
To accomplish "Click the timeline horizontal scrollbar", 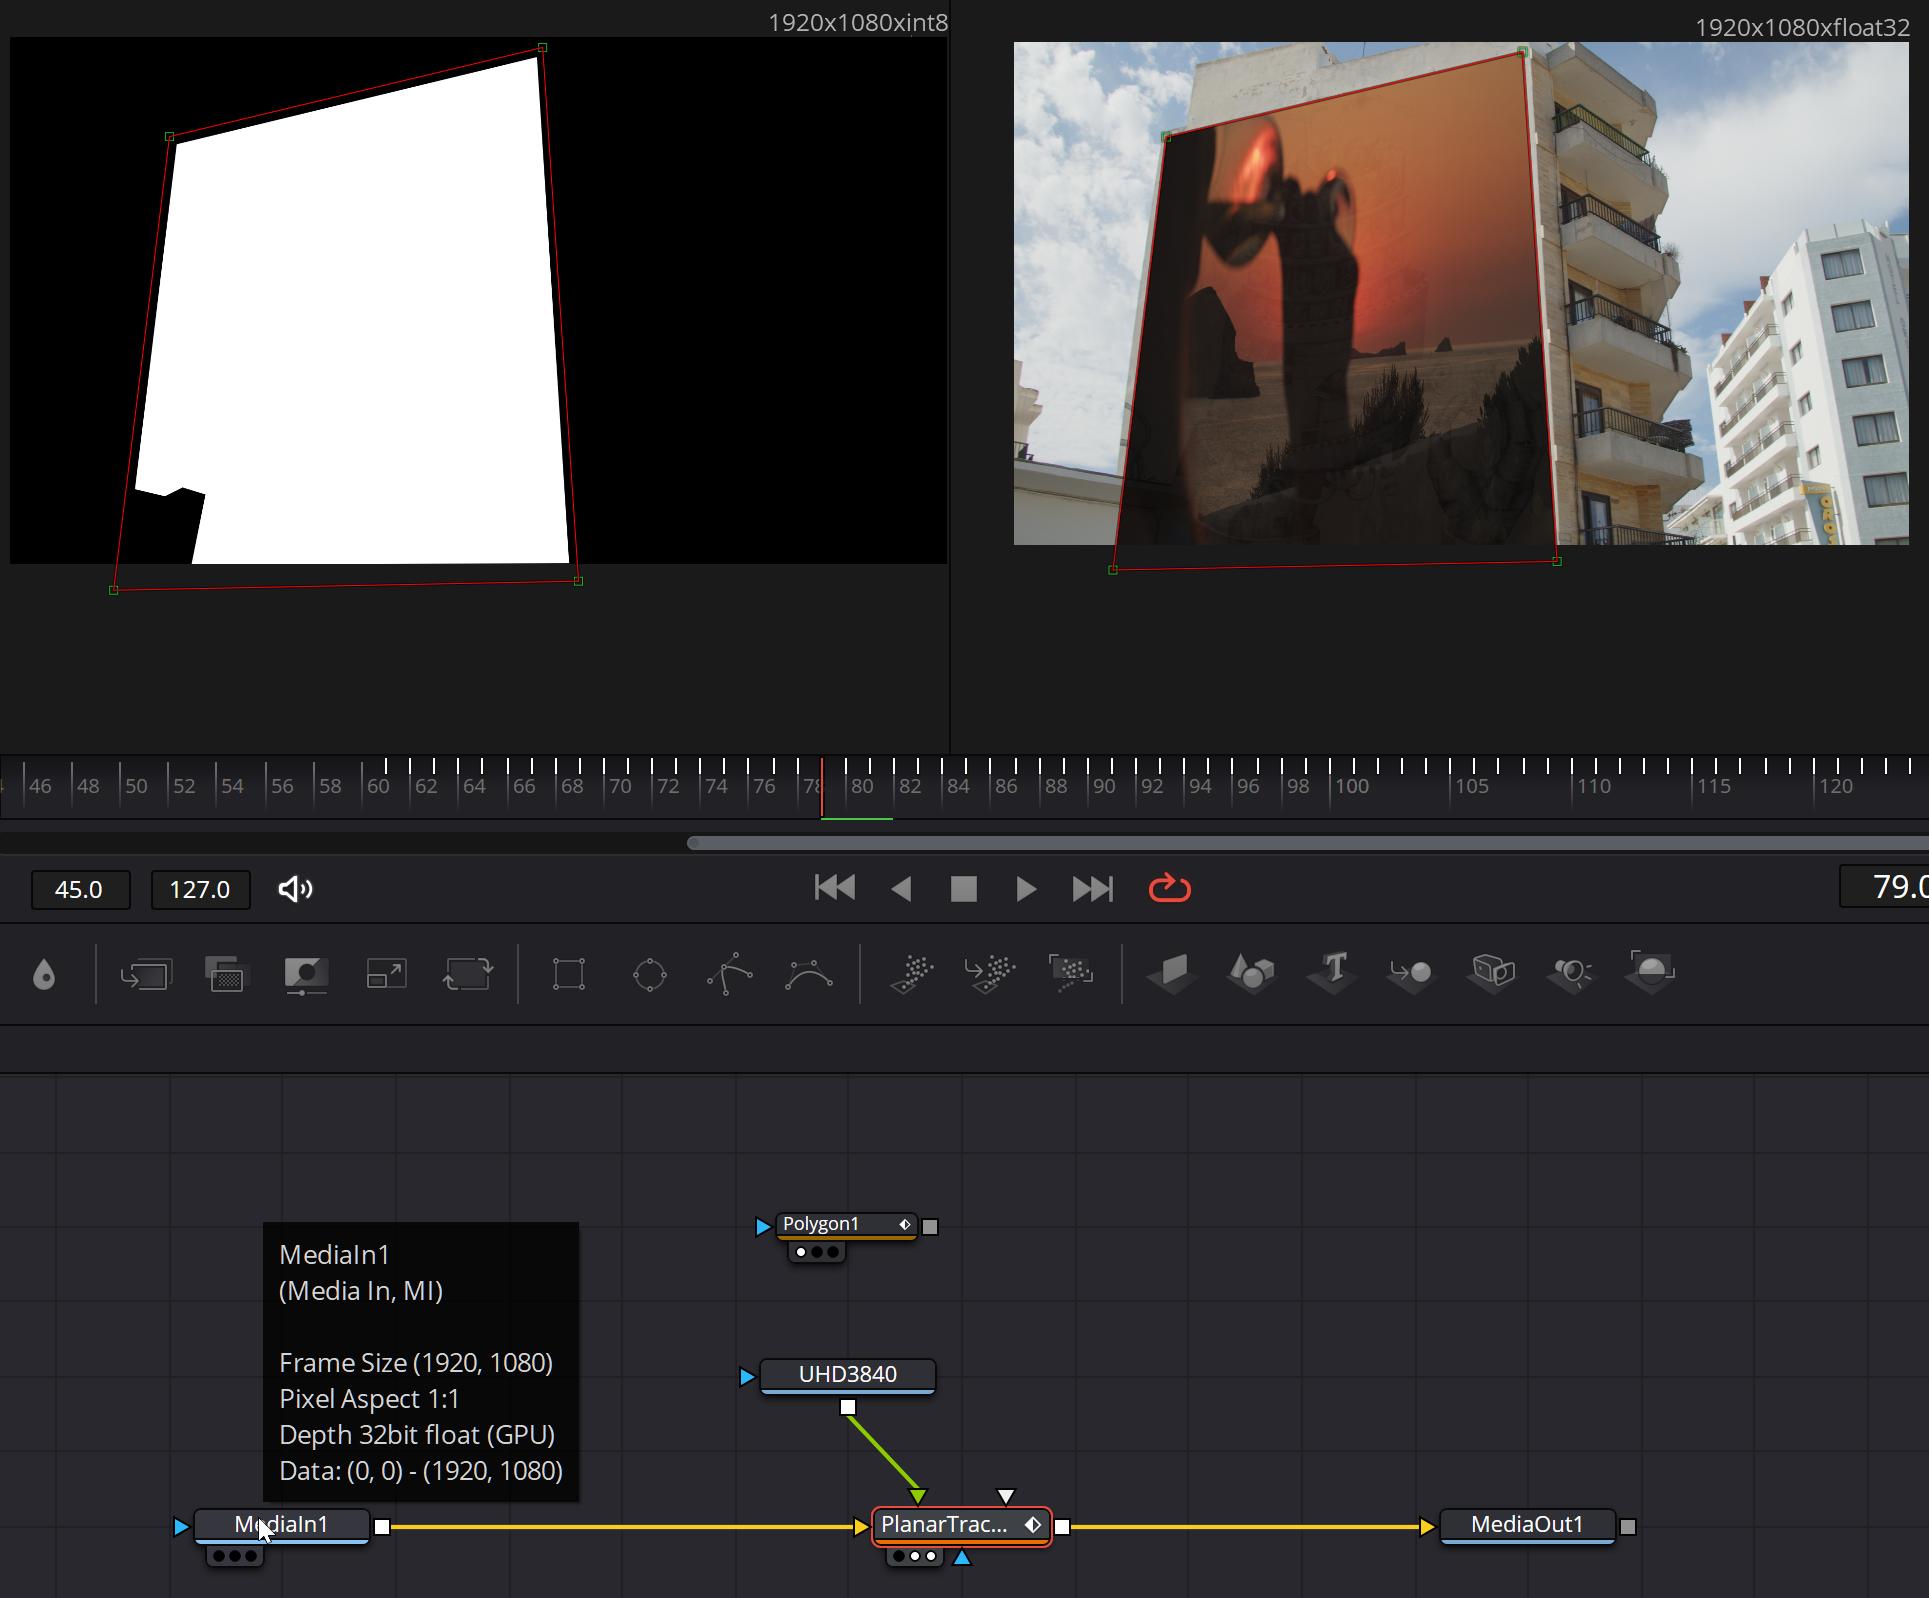I will pos(1307,843).
